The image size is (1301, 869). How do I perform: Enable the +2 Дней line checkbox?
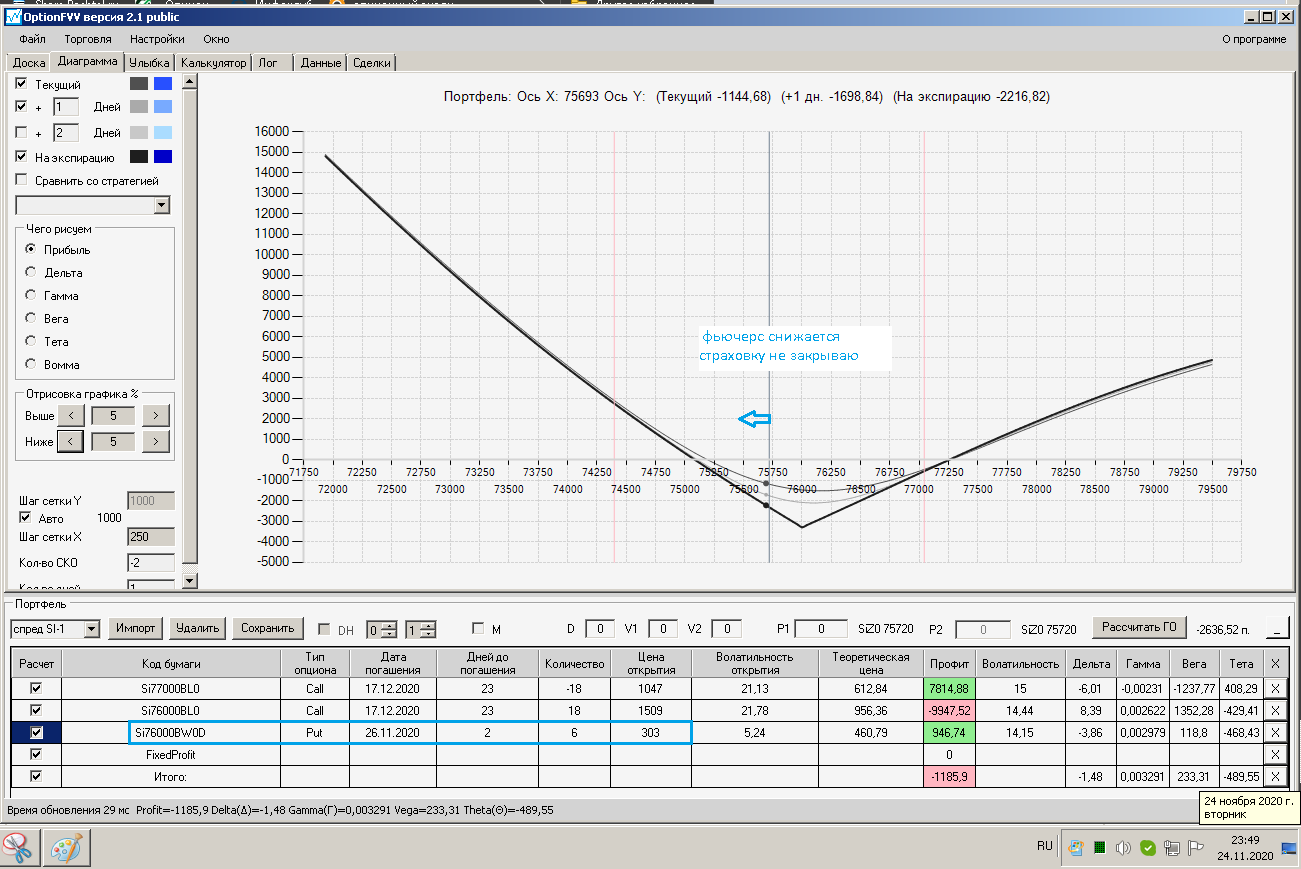click(22, 132)
